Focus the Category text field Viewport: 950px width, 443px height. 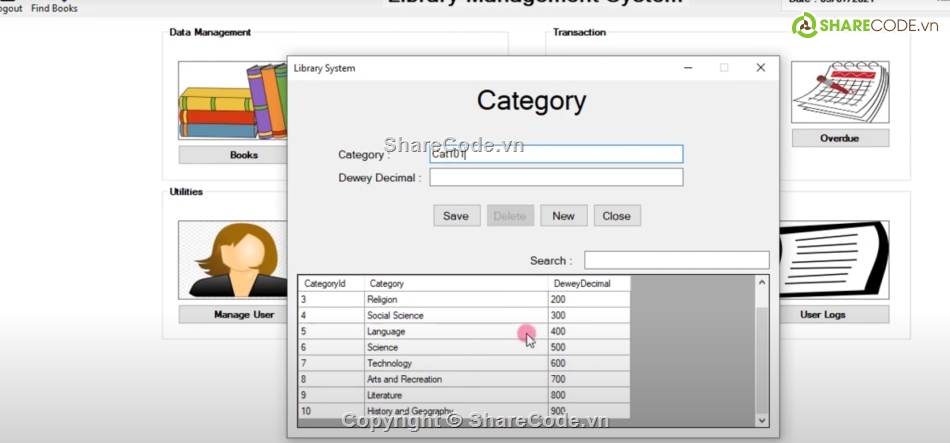tap(555, 154)
